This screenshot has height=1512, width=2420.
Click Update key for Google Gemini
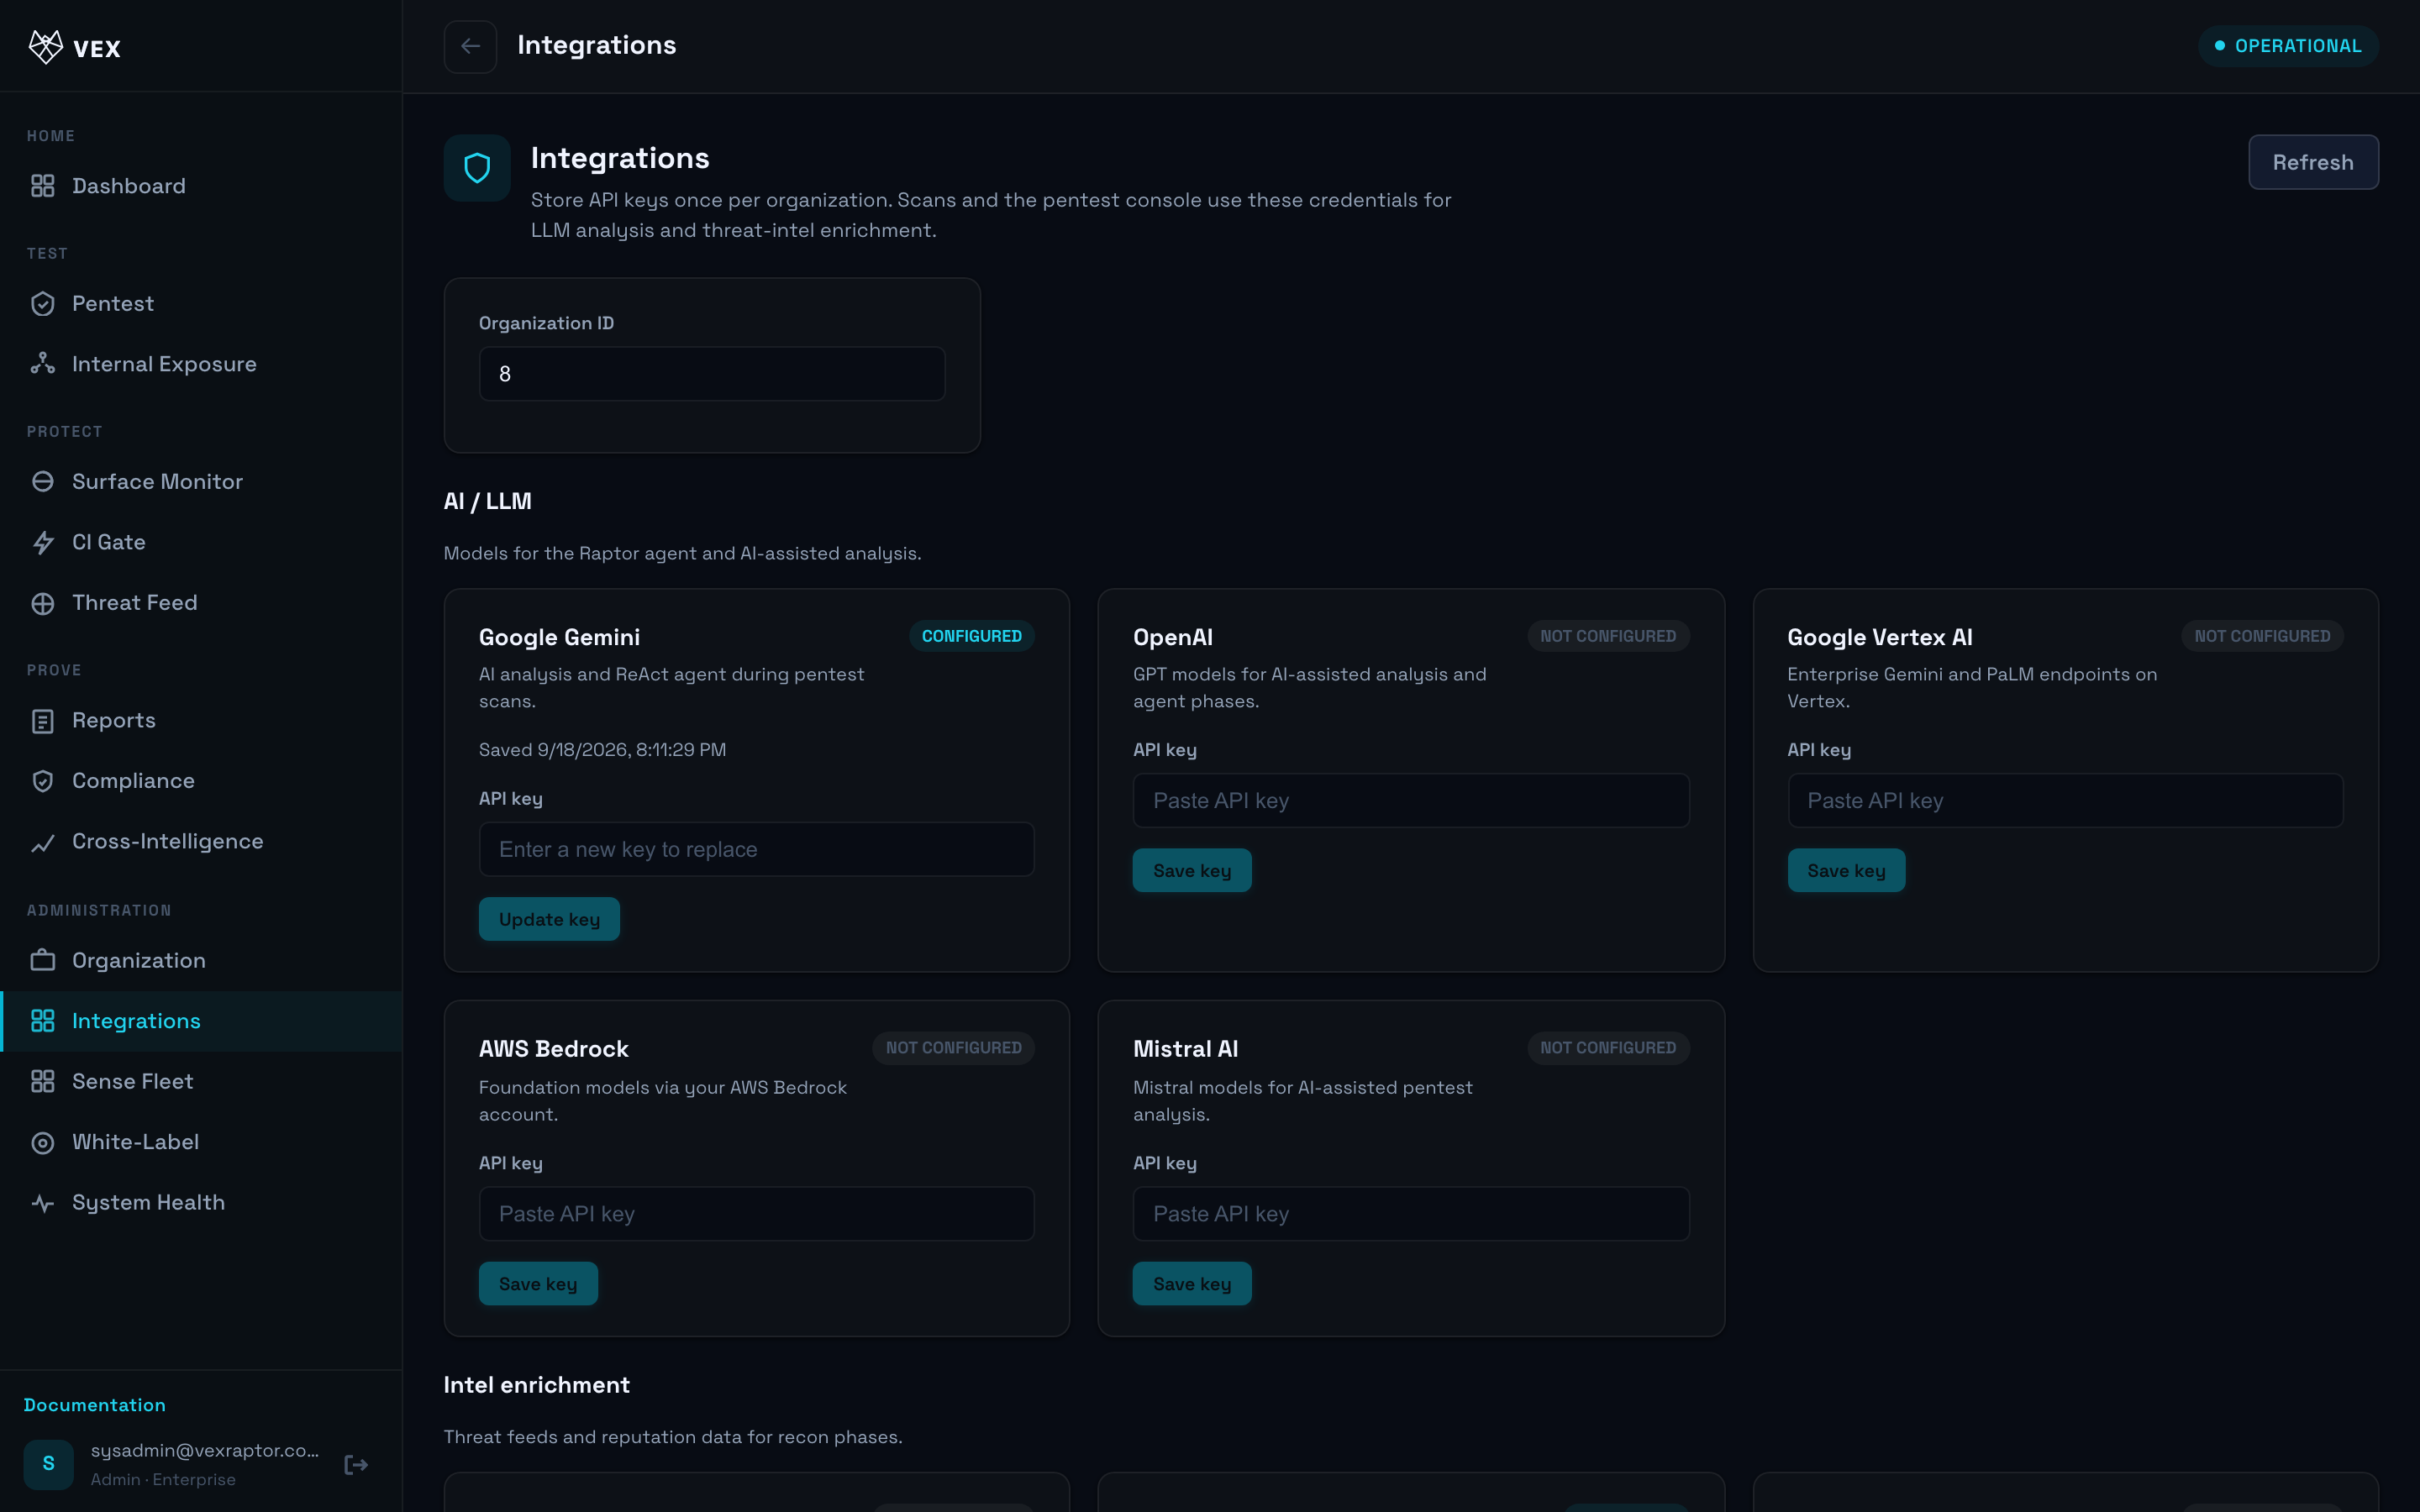[x=549, y=919]
